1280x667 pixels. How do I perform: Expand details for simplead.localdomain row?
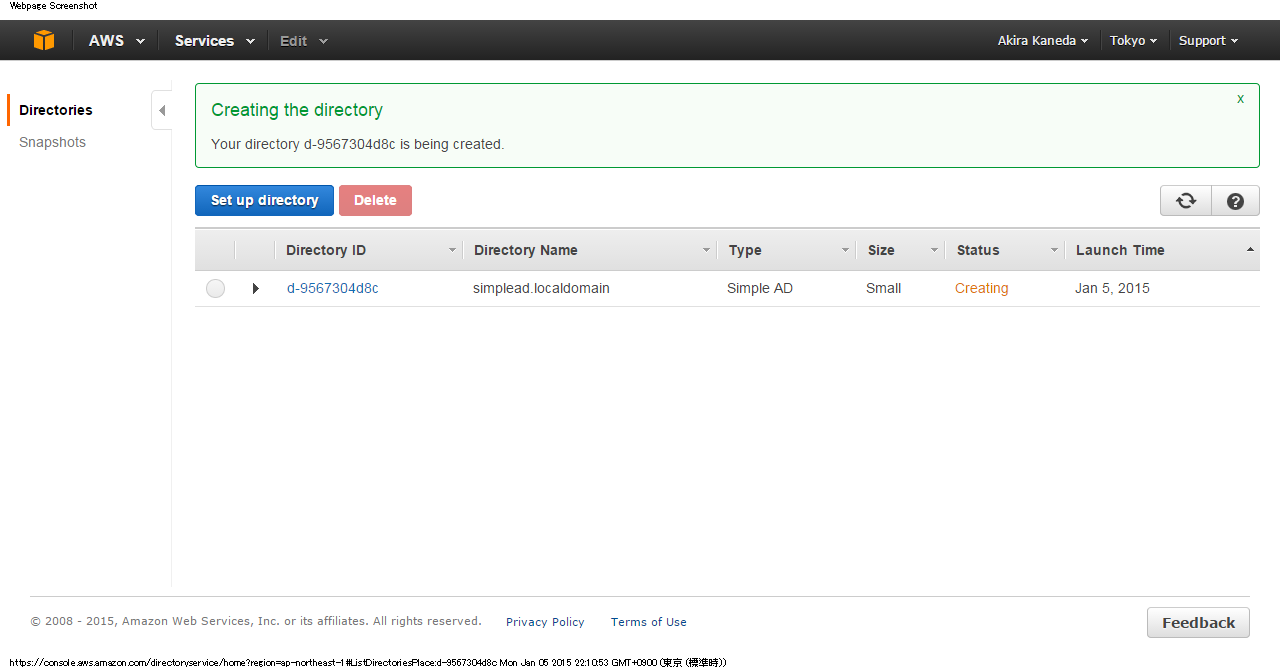point(256,289)
